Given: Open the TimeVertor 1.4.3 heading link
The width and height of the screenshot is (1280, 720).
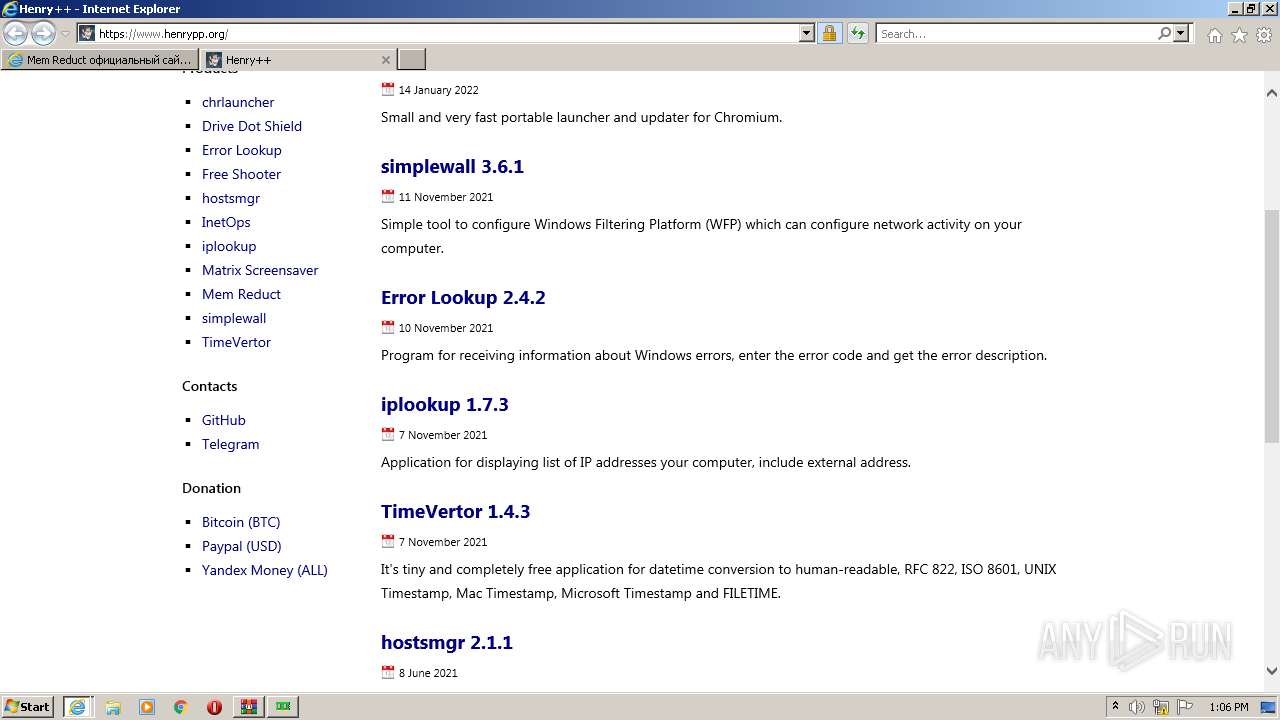Looking at the screenshot, I should (455, 511).
